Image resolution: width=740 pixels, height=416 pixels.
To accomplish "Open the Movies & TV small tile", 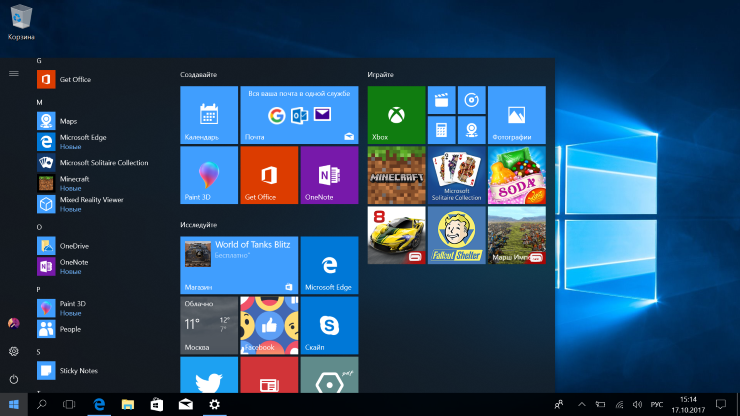I will [x=441, y=100].
